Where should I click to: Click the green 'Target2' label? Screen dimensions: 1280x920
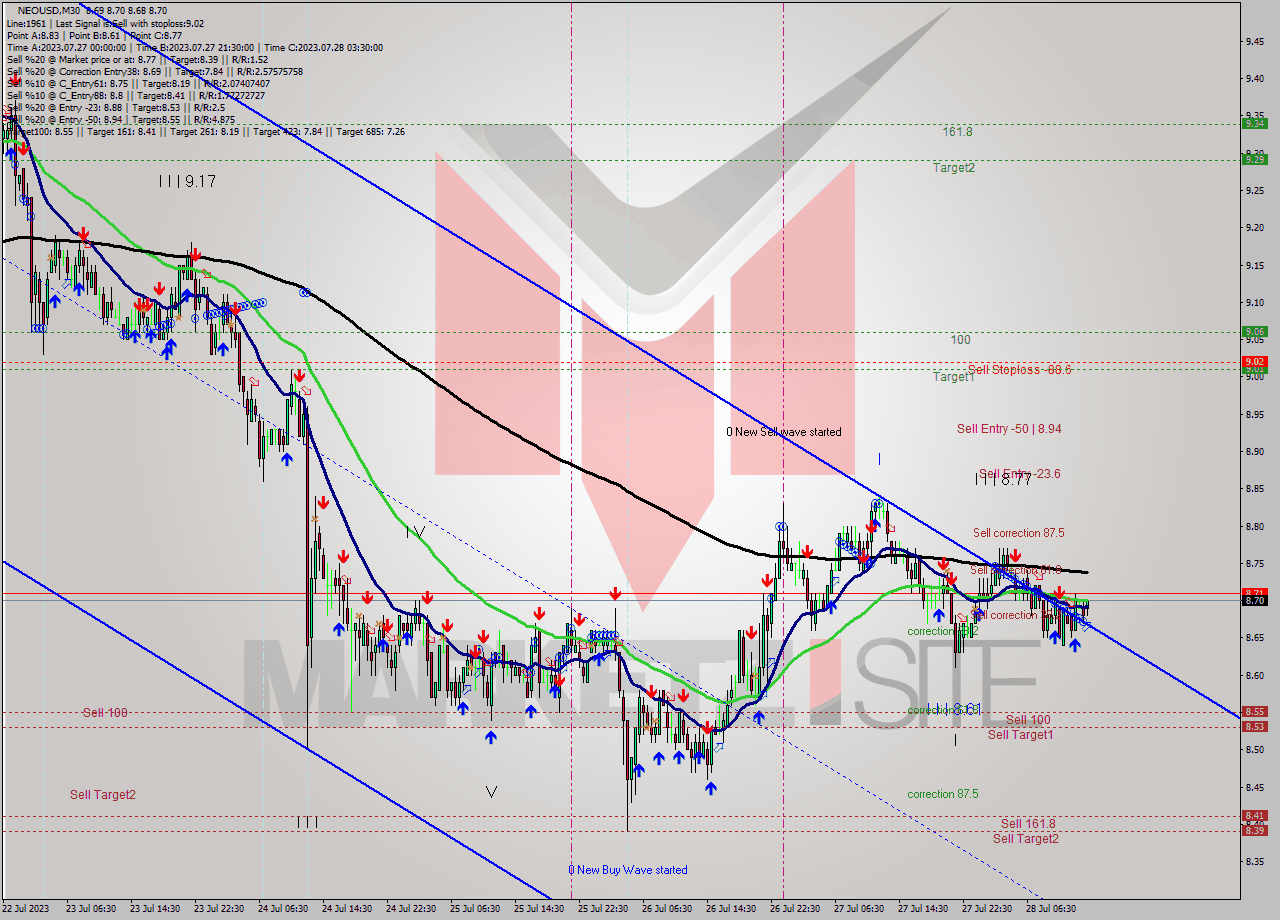click(x=954, y=168)
